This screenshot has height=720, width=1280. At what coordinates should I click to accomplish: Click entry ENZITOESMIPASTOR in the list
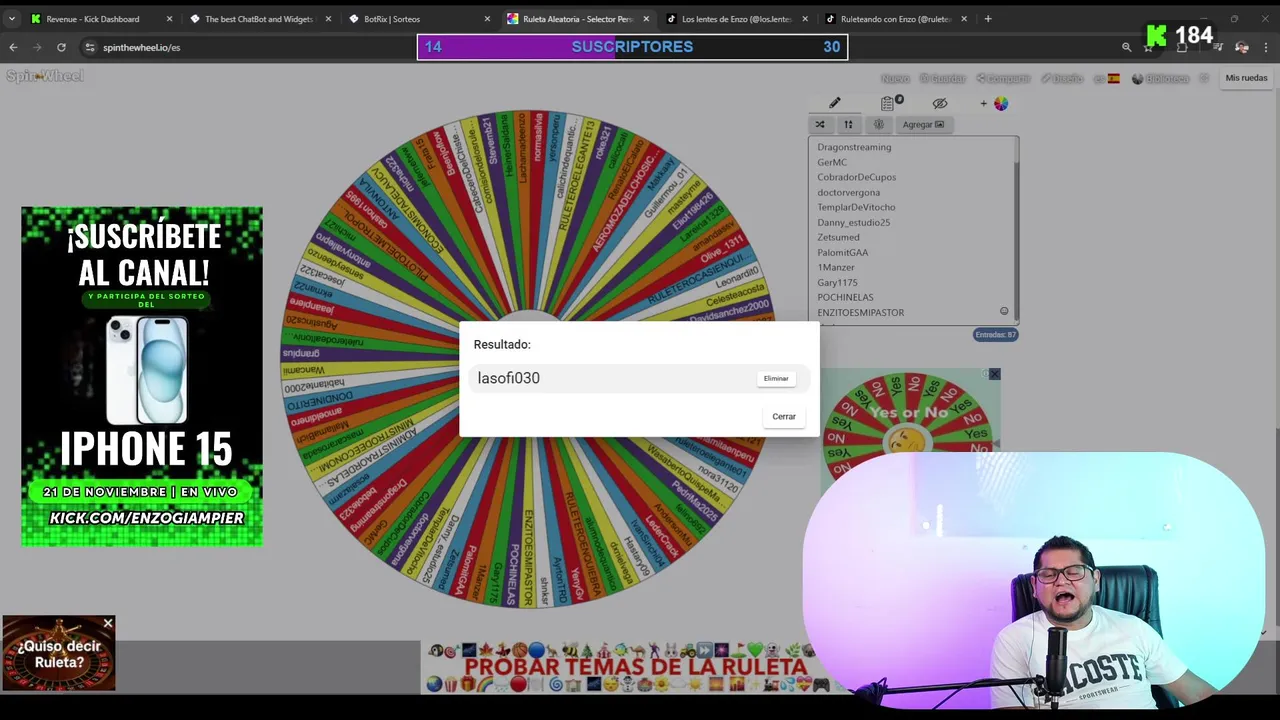point(861,312)
